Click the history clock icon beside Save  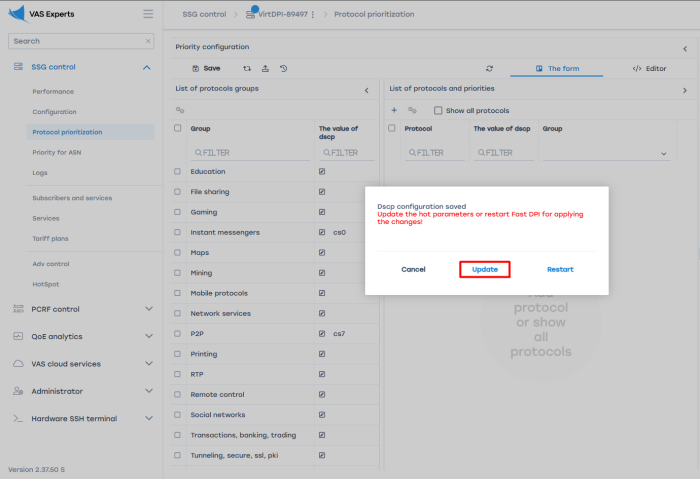tap(284, 69)
